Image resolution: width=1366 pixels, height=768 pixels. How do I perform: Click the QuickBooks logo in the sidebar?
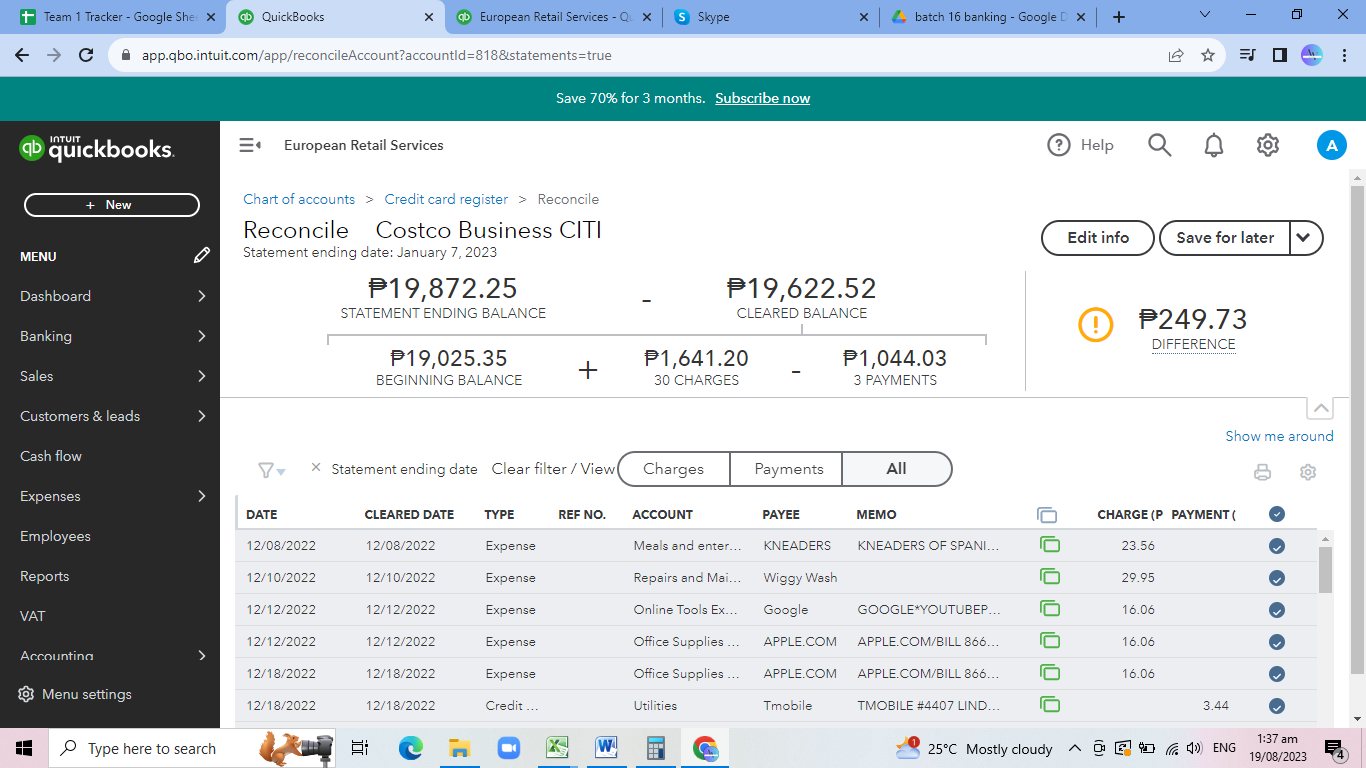[x=97, y=148]
